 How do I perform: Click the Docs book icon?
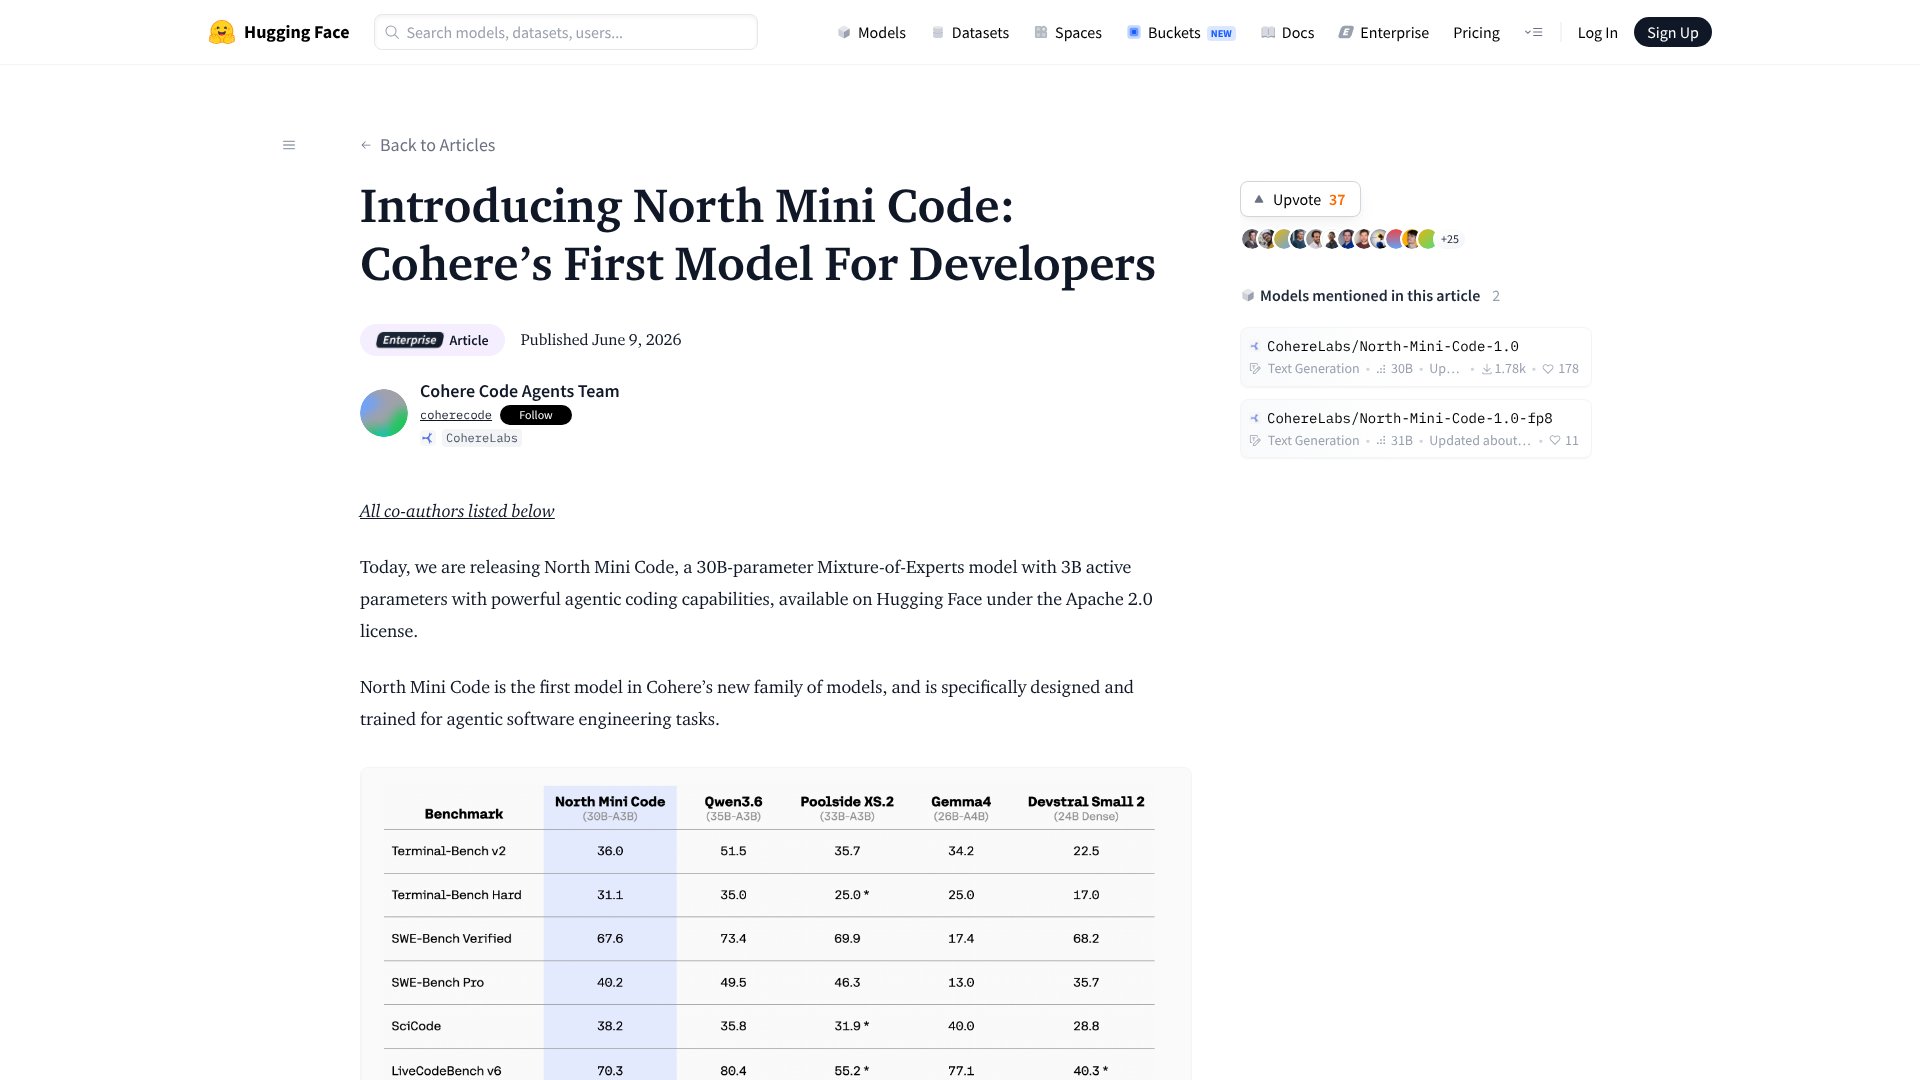[1268, 32]
